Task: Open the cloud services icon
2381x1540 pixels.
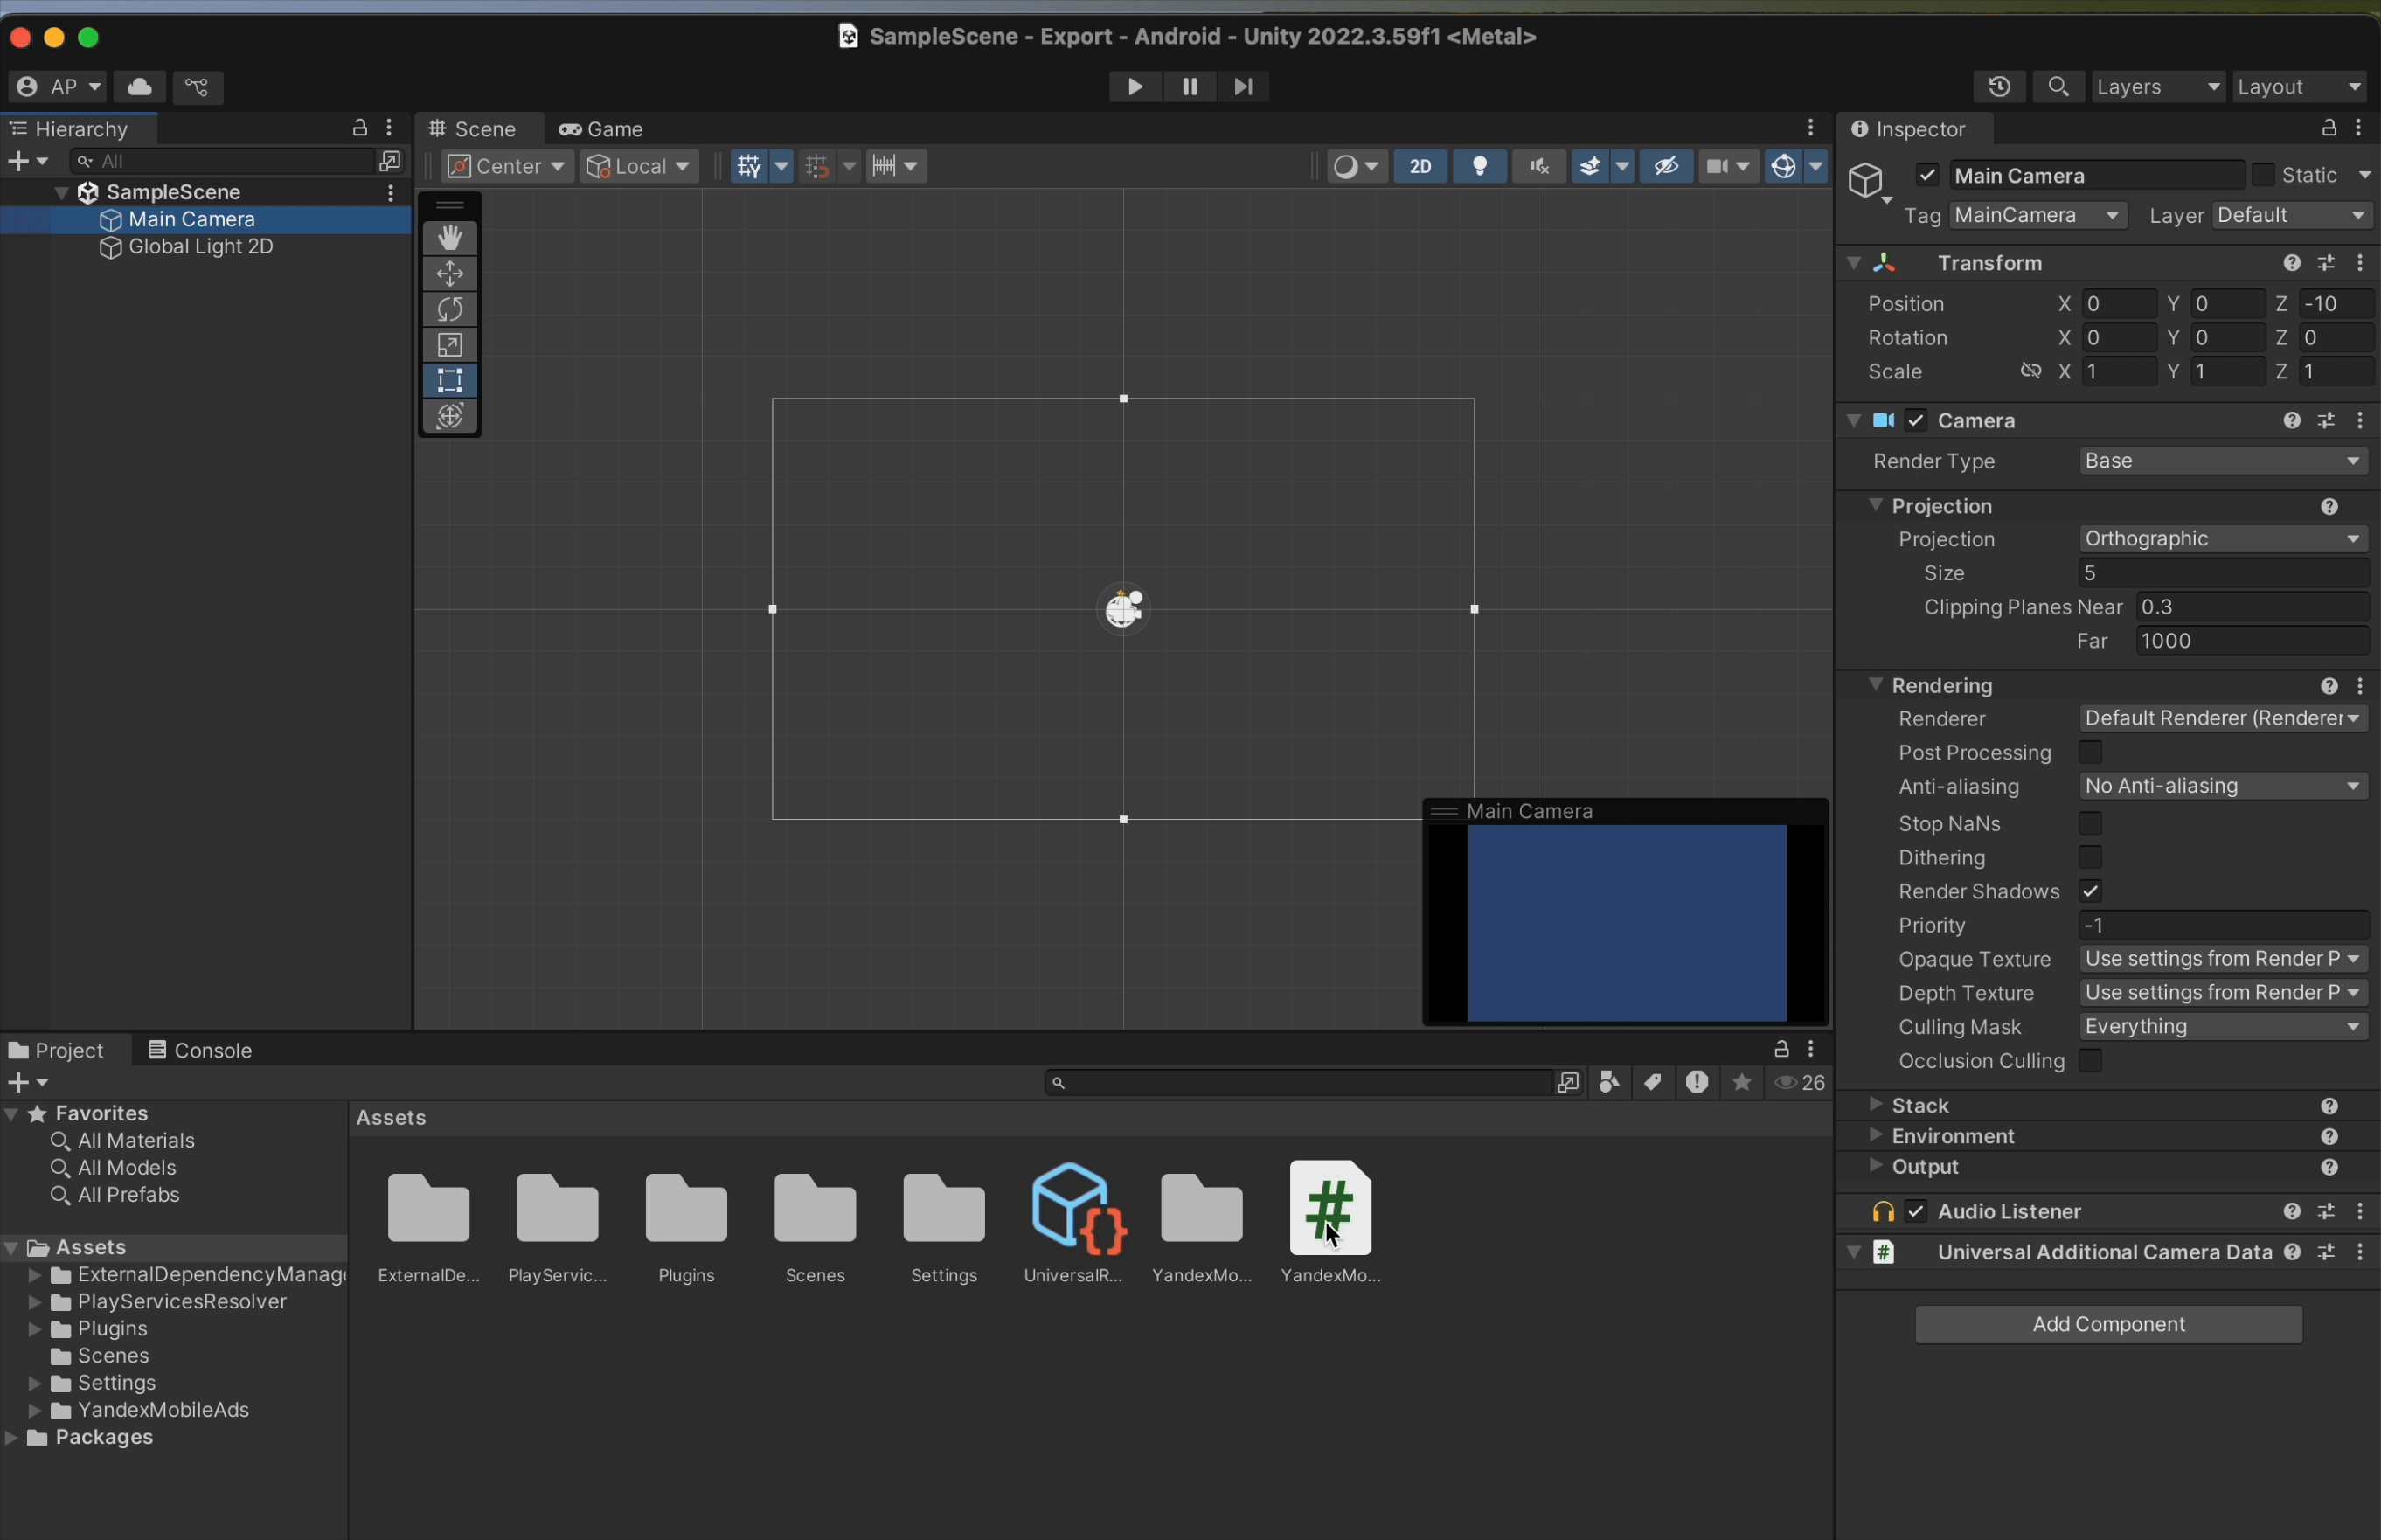Action: 140,87
